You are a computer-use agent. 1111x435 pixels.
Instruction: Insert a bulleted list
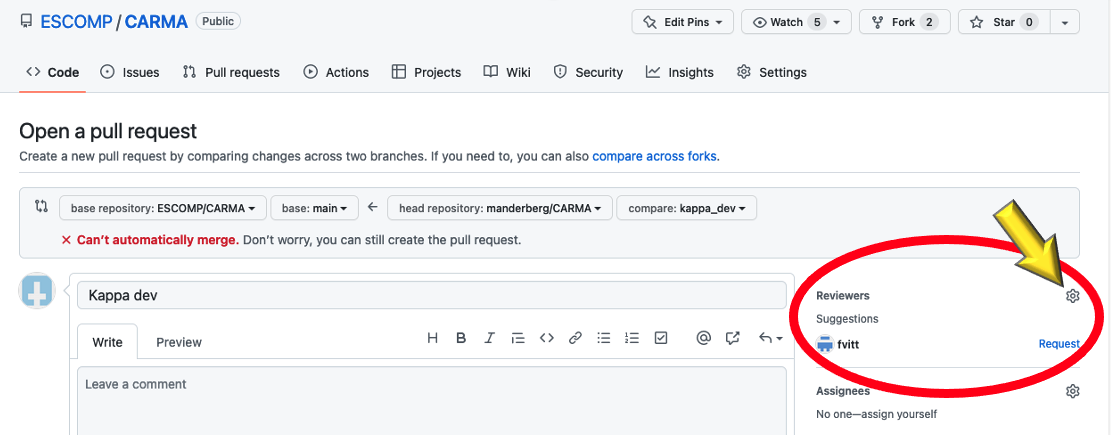603,338
